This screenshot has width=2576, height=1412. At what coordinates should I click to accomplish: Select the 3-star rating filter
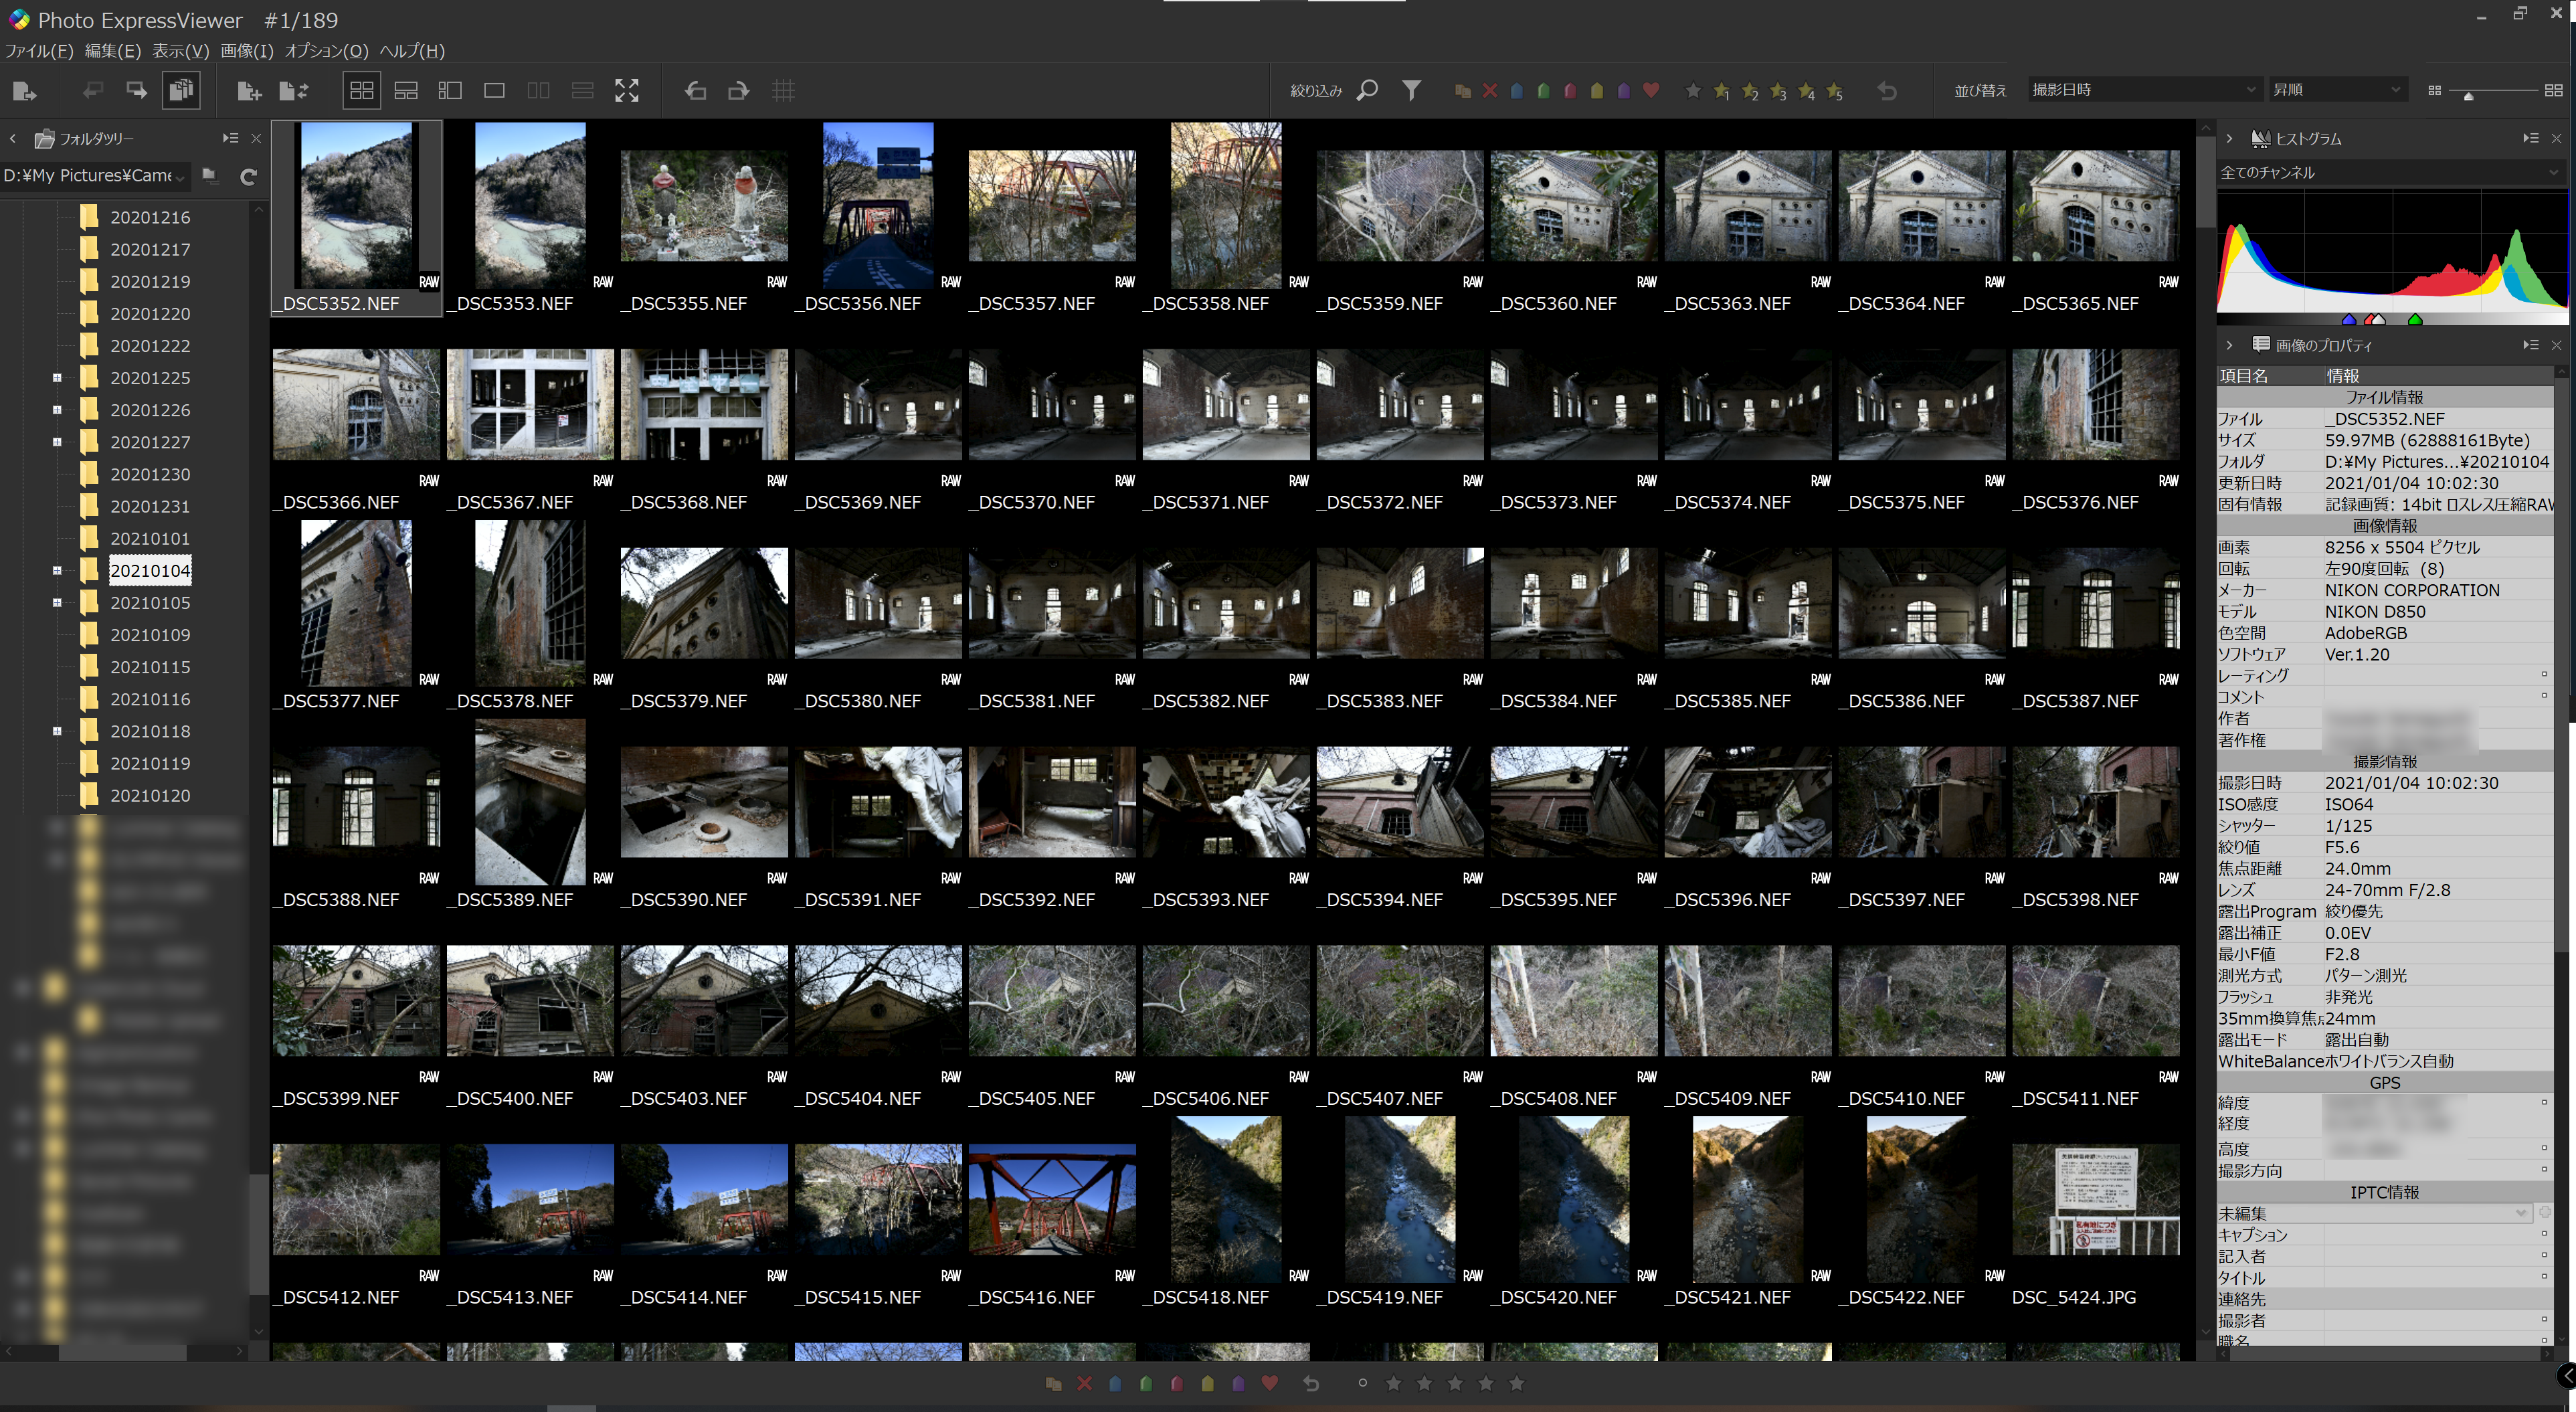[1778, 91]
